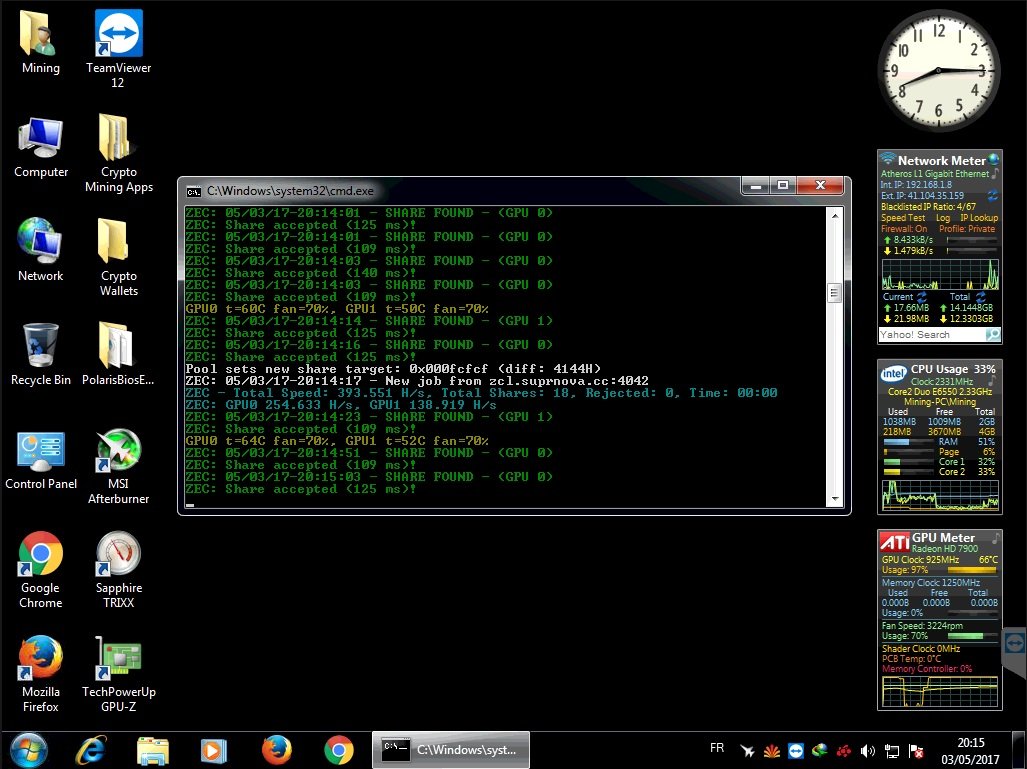Refresh the external IP in Network Meter
Viewport: 1027px width, 769px height.
[992, 196]
